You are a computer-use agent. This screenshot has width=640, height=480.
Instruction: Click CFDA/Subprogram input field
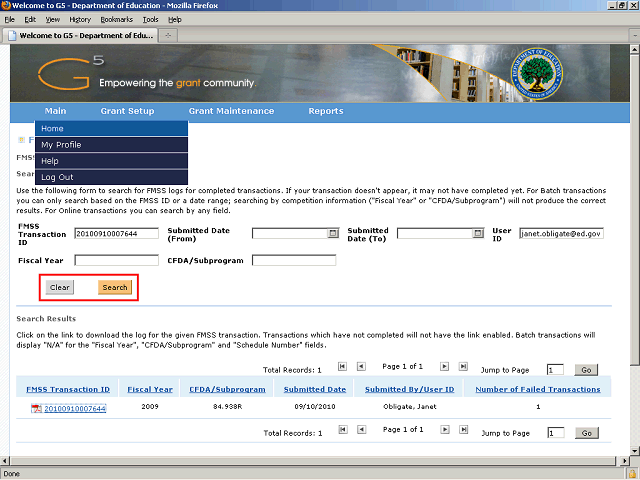tap(294, 260)
